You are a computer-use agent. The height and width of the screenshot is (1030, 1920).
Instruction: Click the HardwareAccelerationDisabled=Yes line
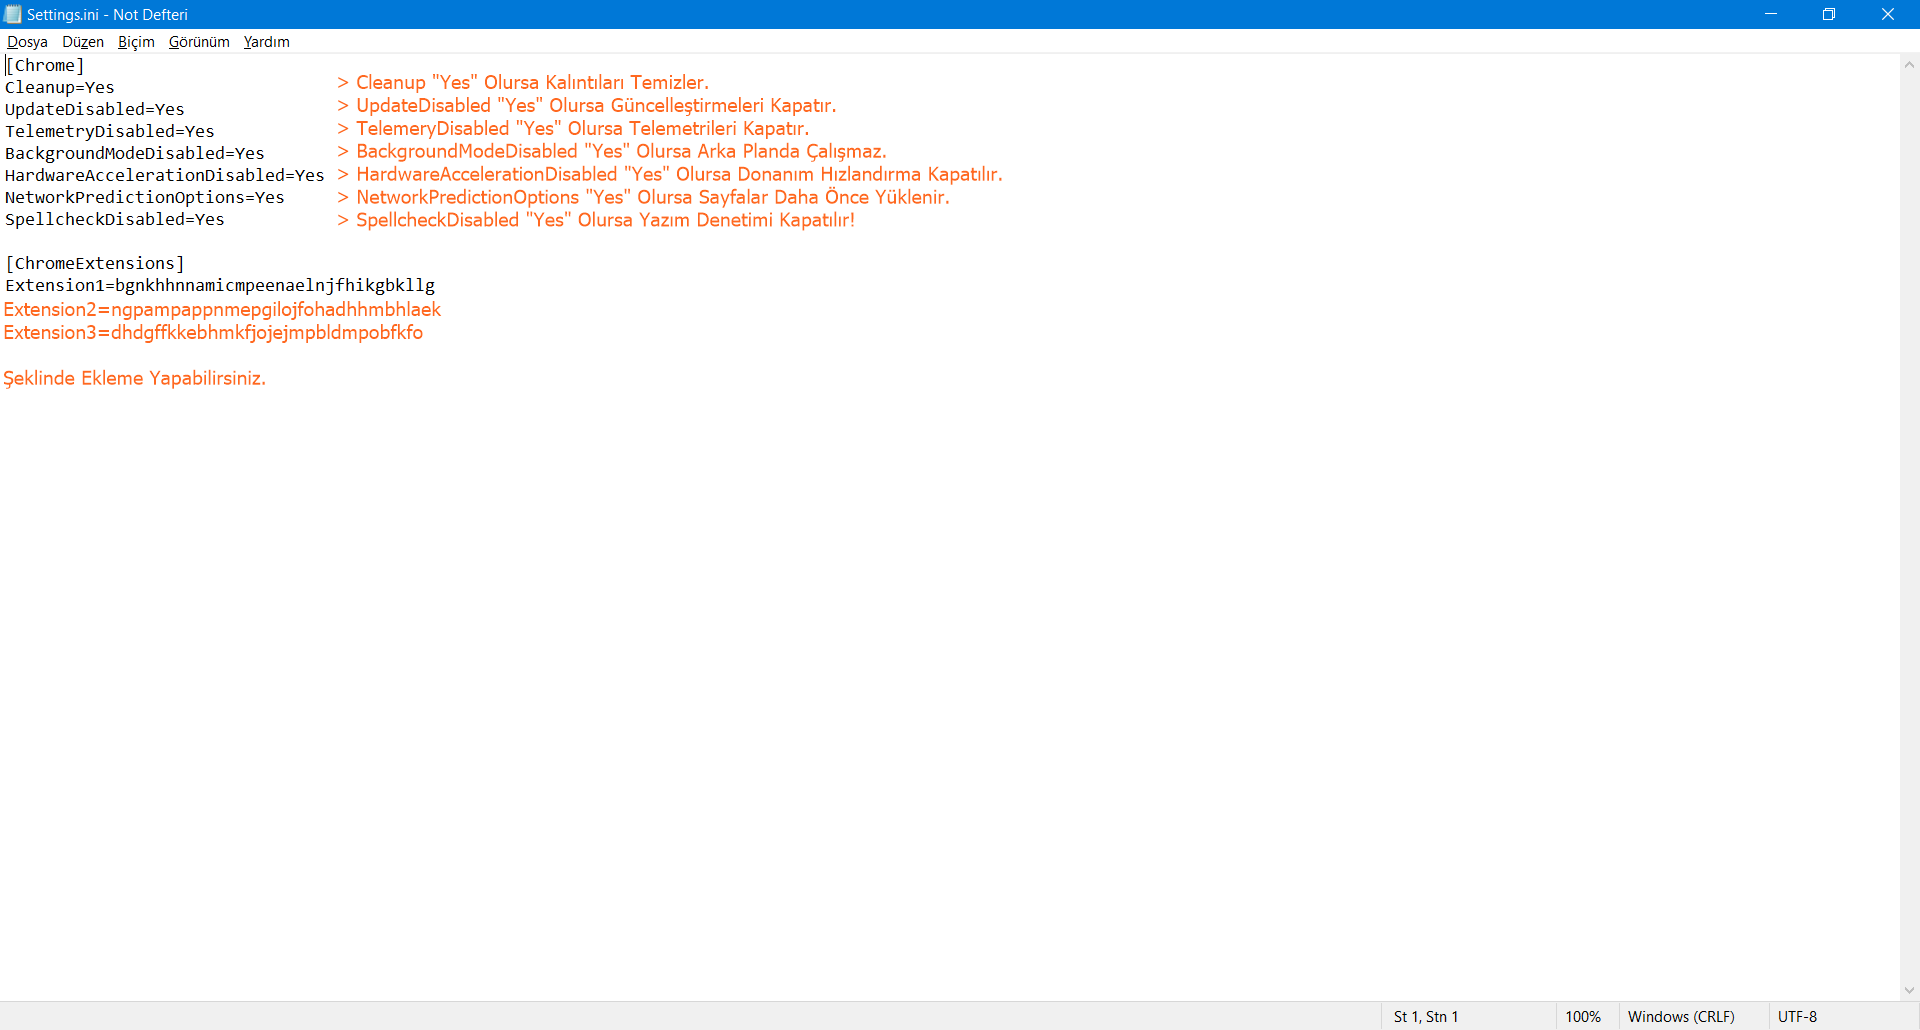[165, 175]
